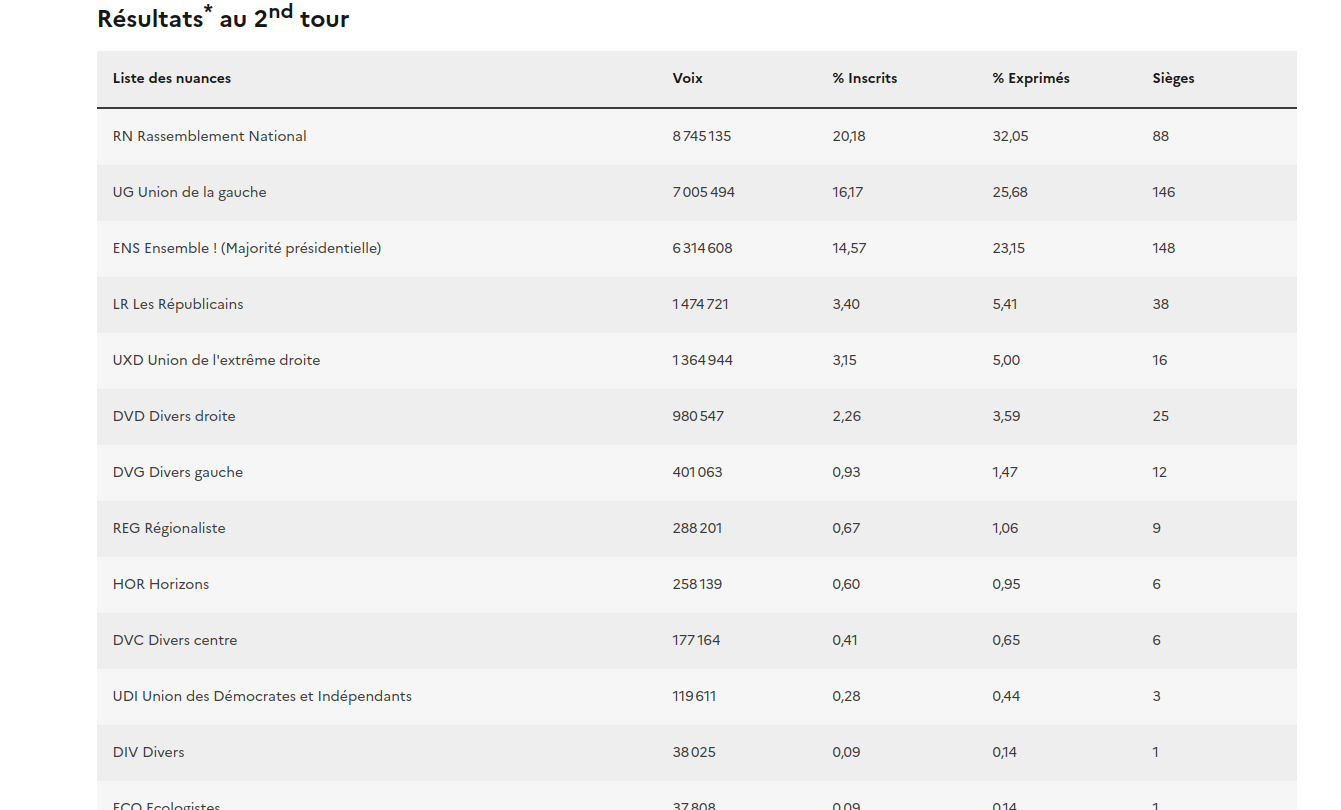Select the 148 seats value for Ensemble

1163,248
